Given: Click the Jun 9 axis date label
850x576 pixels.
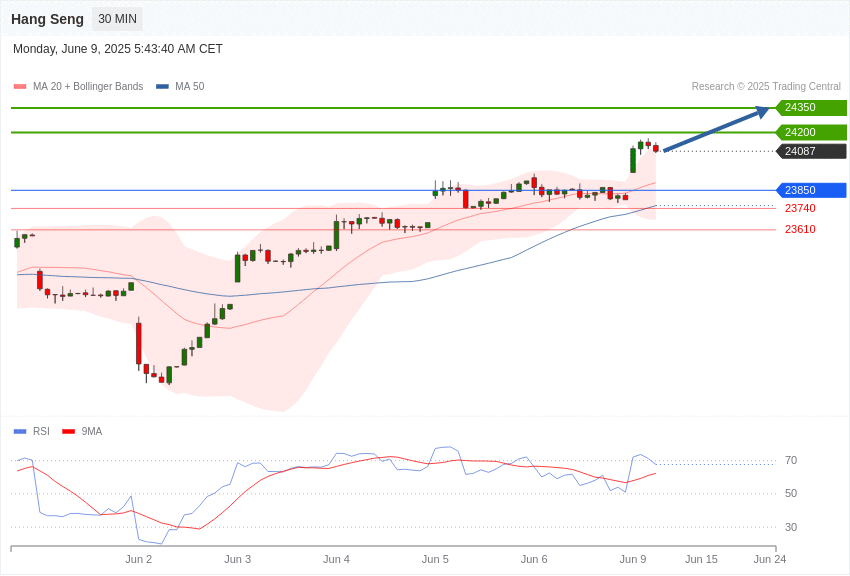Looking at the screenshot, I should [632, 559].
